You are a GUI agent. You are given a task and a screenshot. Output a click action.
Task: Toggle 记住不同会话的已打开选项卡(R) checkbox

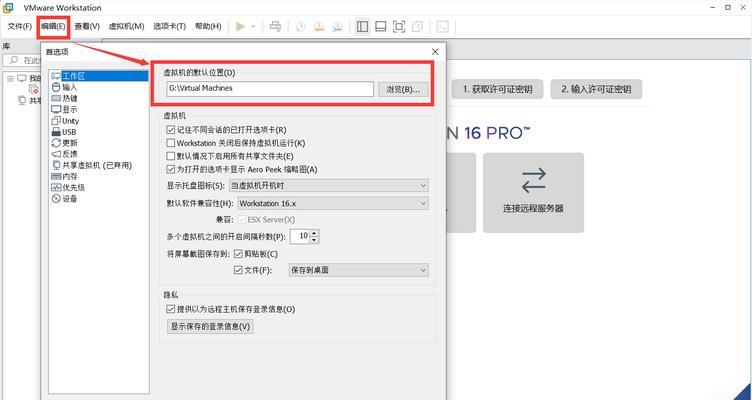click(x=170, y=130)
